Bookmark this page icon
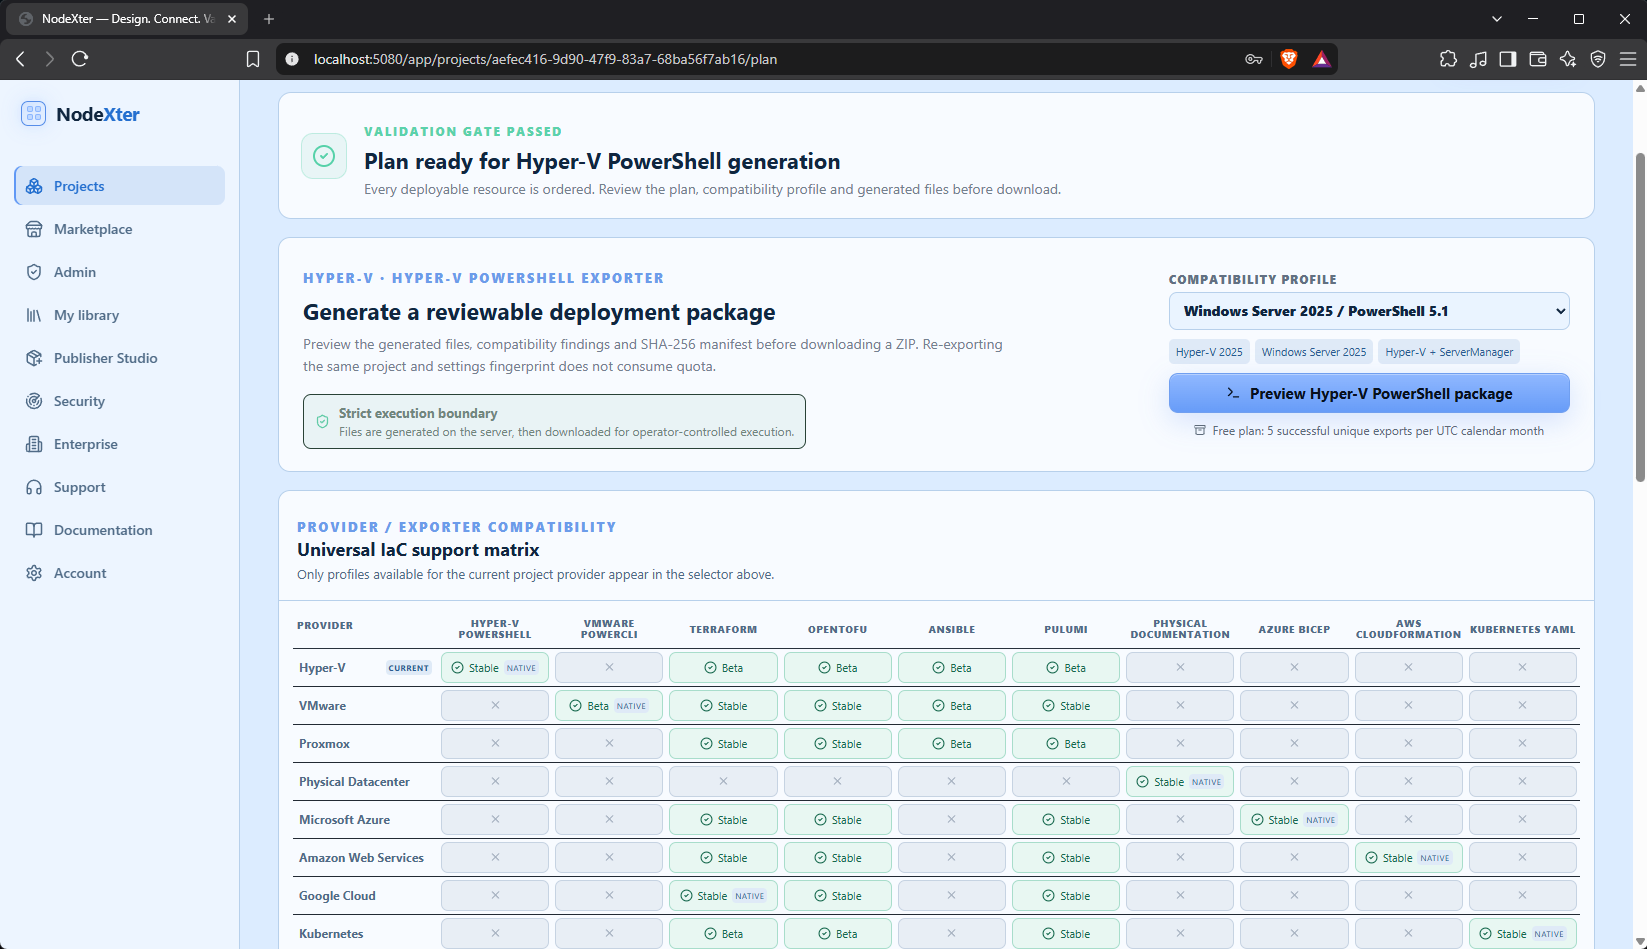This screenshot has width=1647, height=949. click(253, 59)
